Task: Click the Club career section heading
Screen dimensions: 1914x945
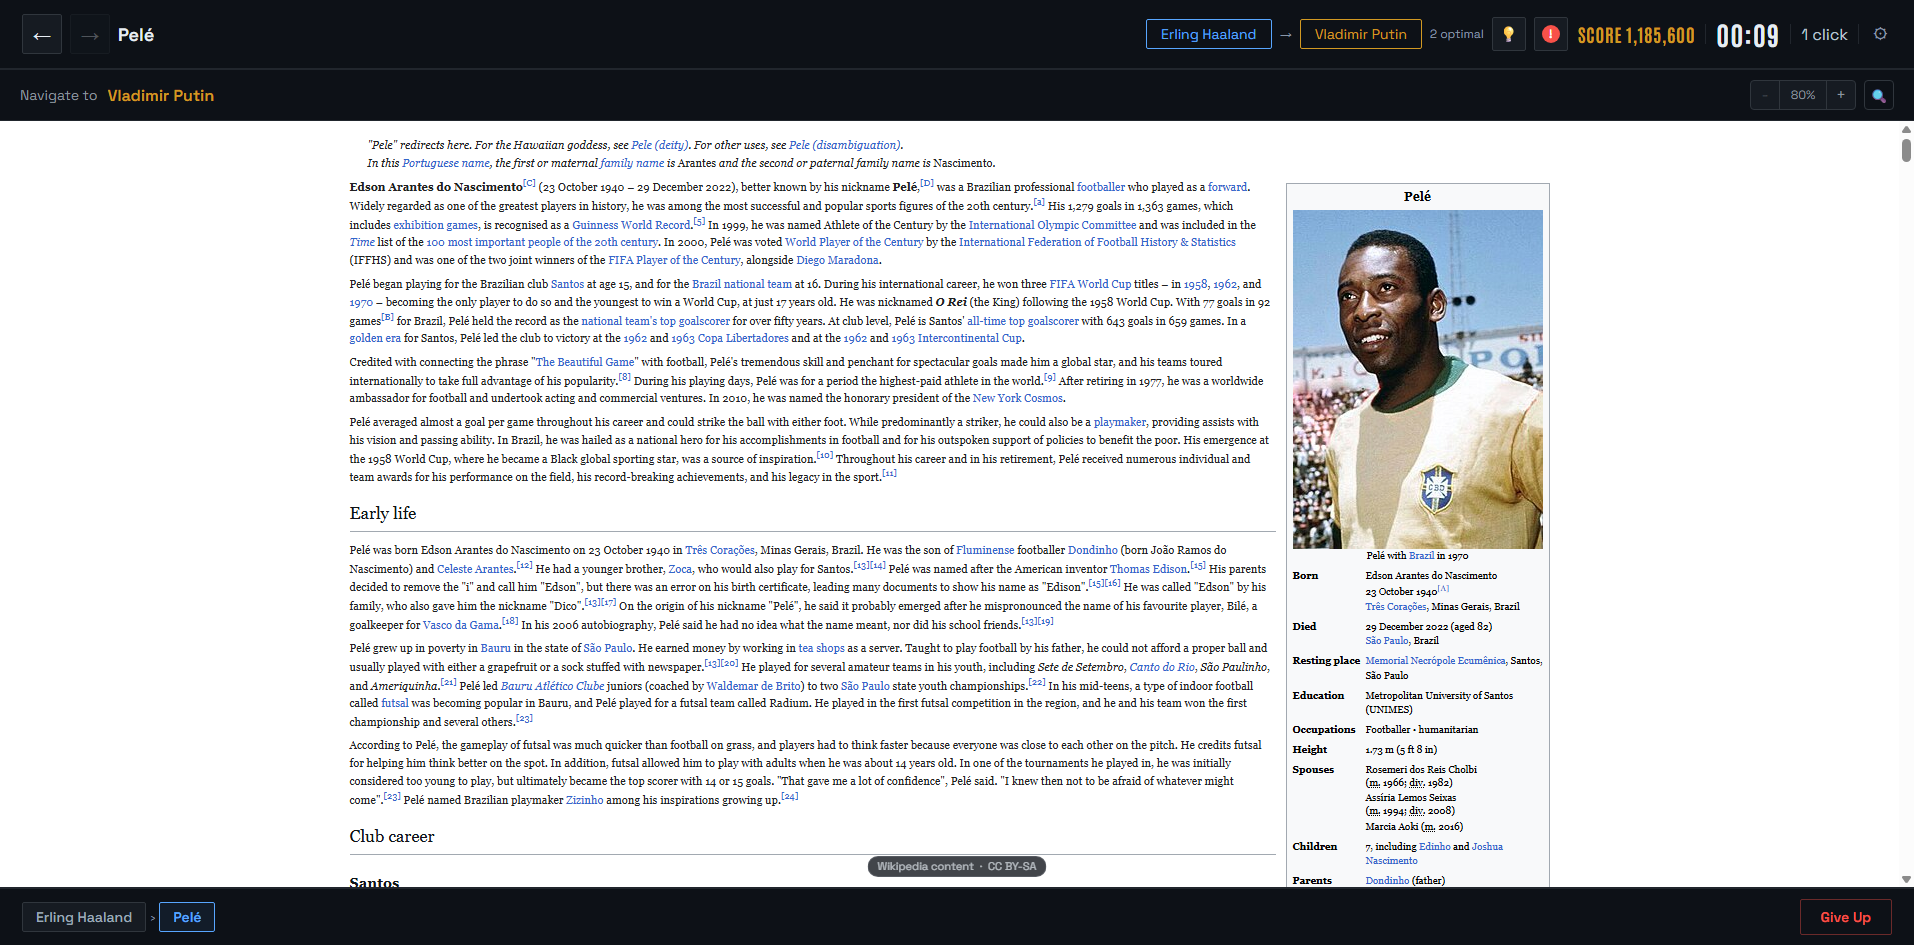Action: coord(392,836)
